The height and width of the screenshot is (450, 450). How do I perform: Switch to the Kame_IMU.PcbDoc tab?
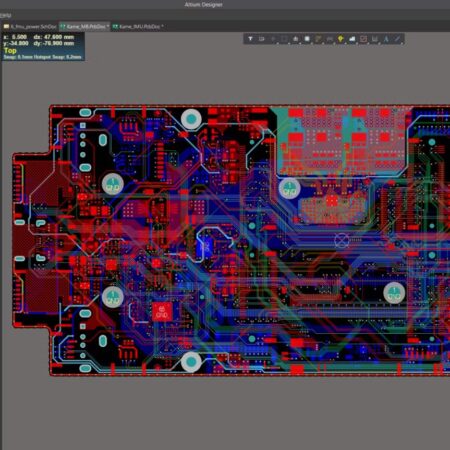(x=138, y=26)
